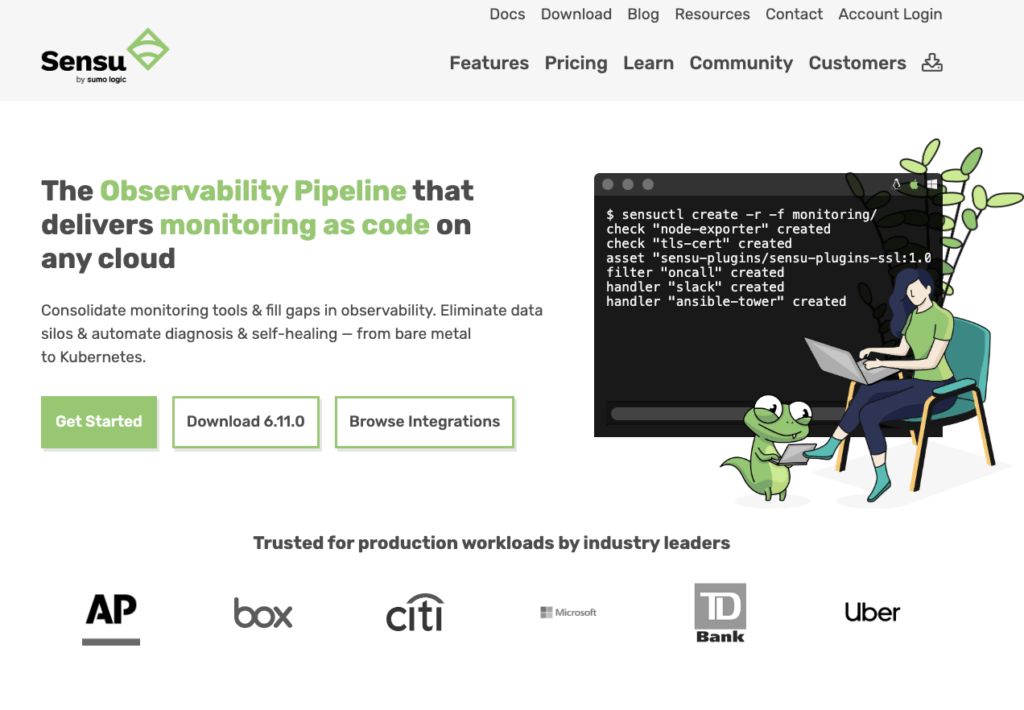Select the Apple icon in terminal header
Viewport: 1024px width, 710px height.
[914, 184]
